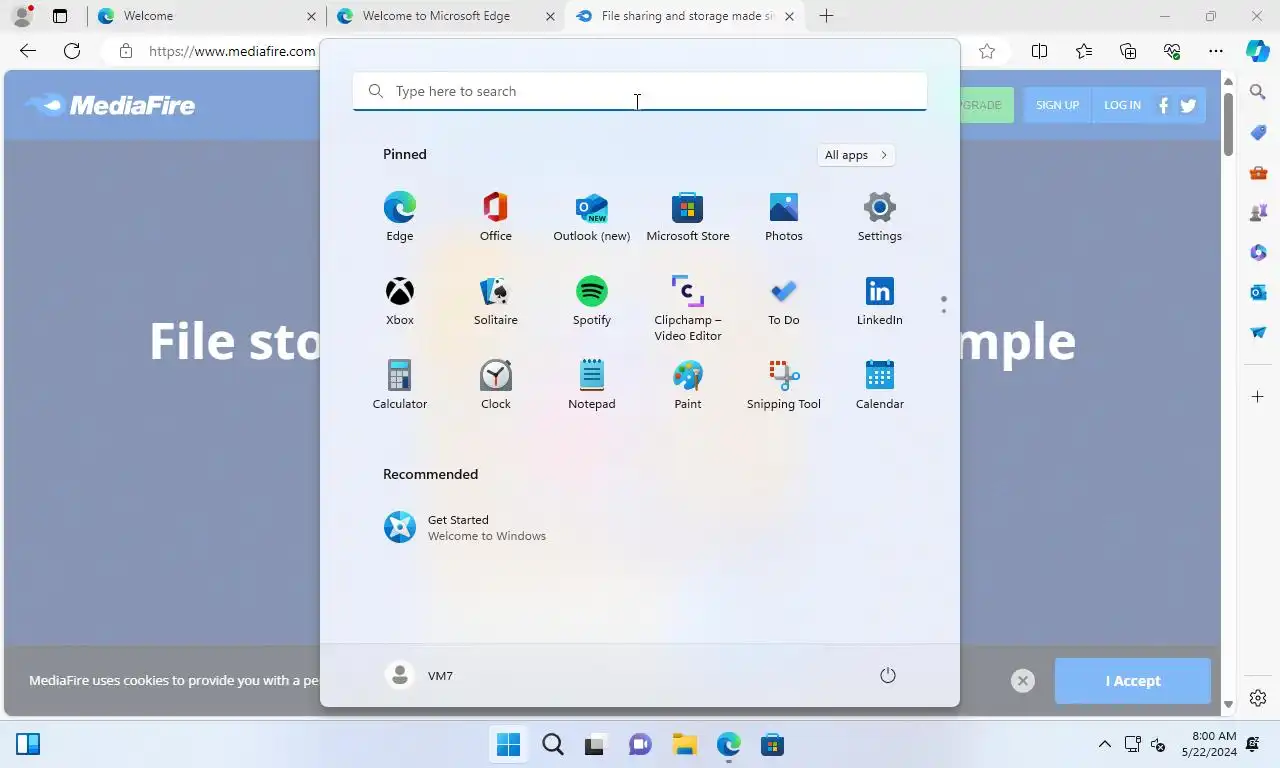Click the Start menu power button

pos(887,676)
